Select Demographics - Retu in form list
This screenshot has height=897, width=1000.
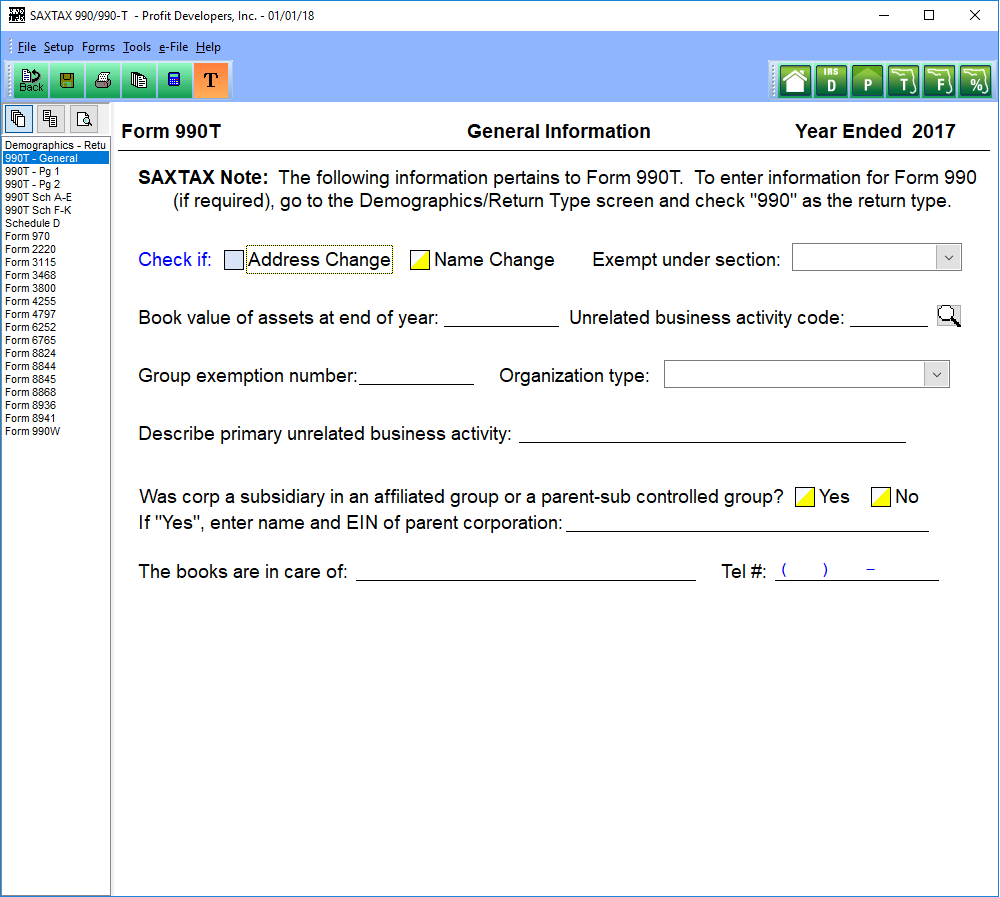point(55,145)
